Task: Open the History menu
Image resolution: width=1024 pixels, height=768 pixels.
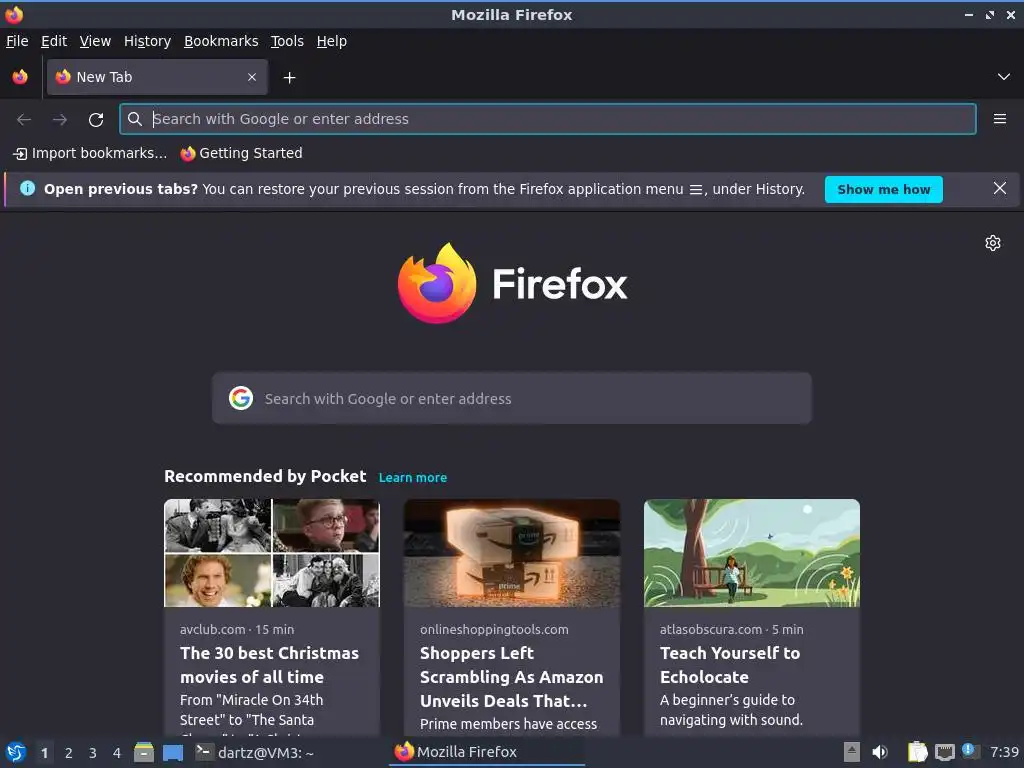Action: (x=147, y=41)
